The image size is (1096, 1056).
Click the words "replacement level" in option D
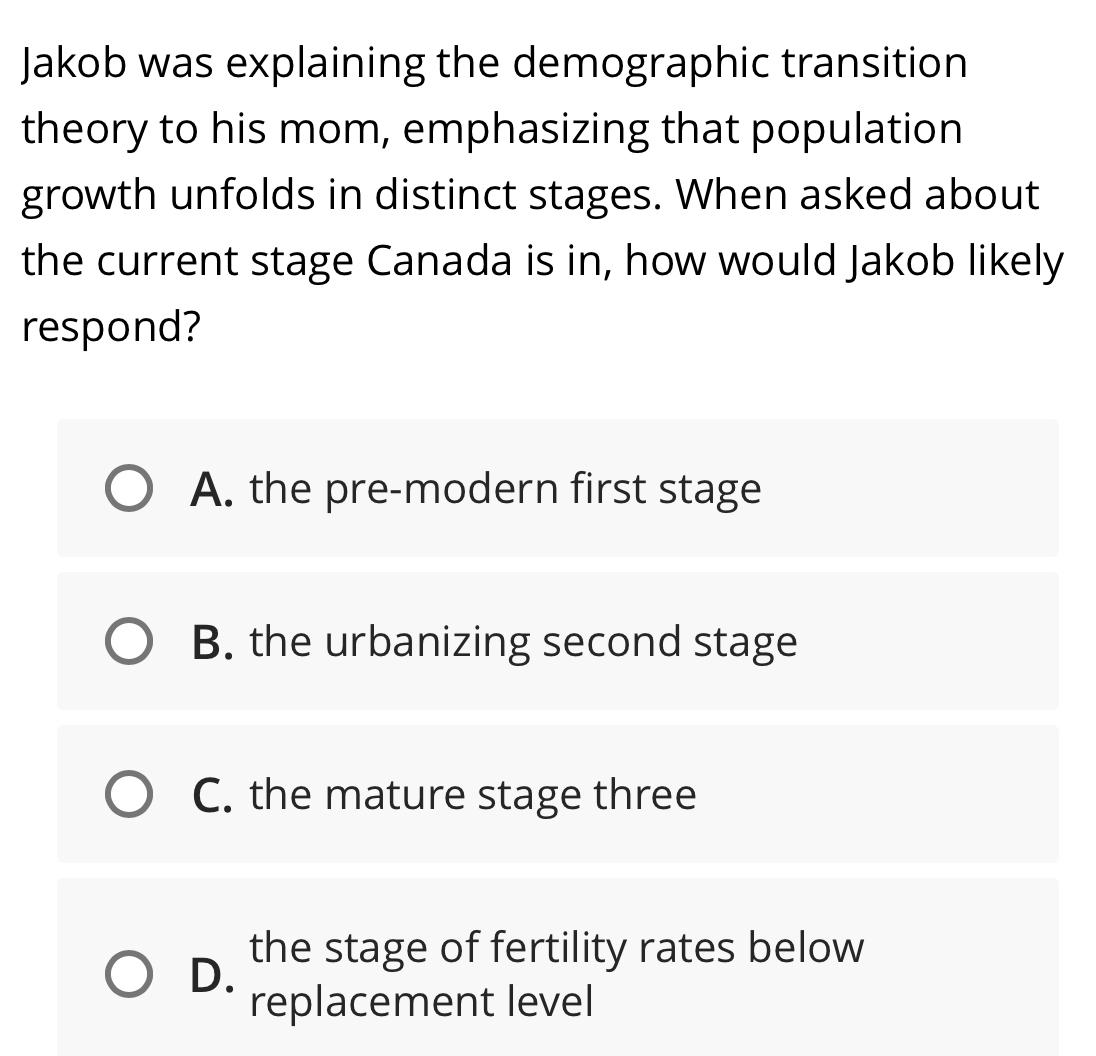pos(421,1001)
